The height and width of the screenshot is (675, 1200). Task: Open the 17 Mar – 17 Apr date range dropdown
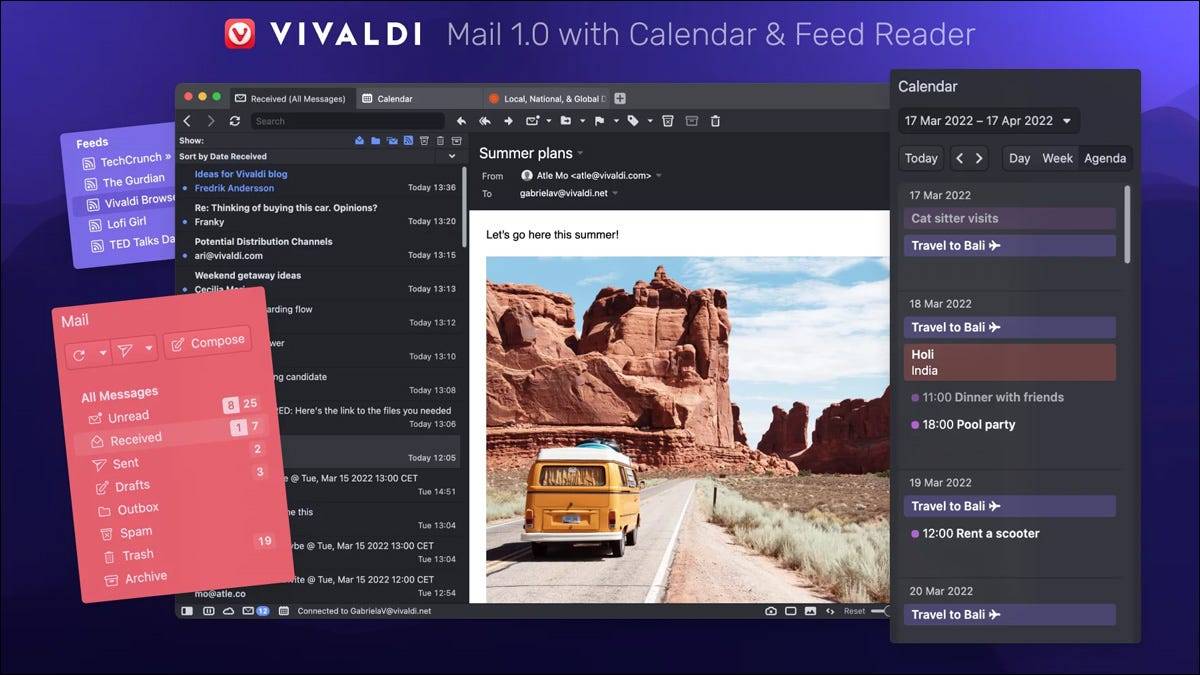988,120
